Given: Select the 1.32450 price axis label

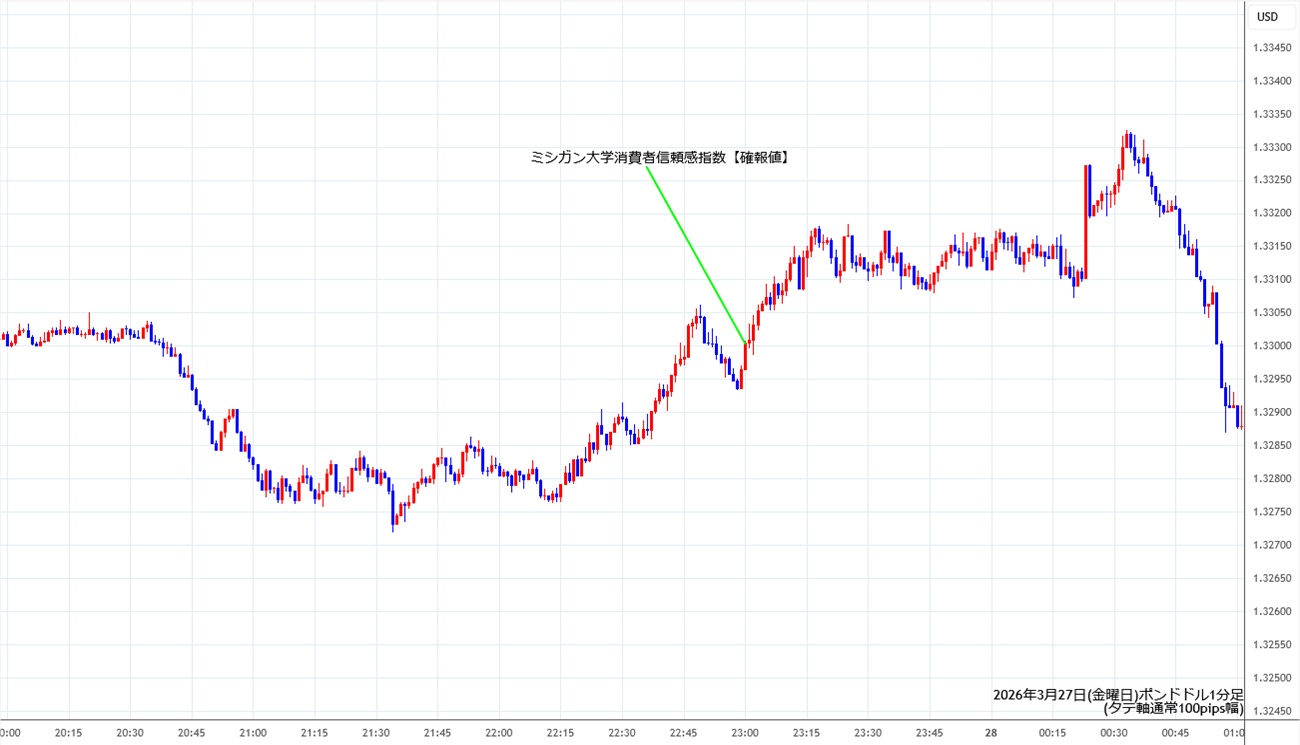Looking at the screenshot, I should point(1271,711).
